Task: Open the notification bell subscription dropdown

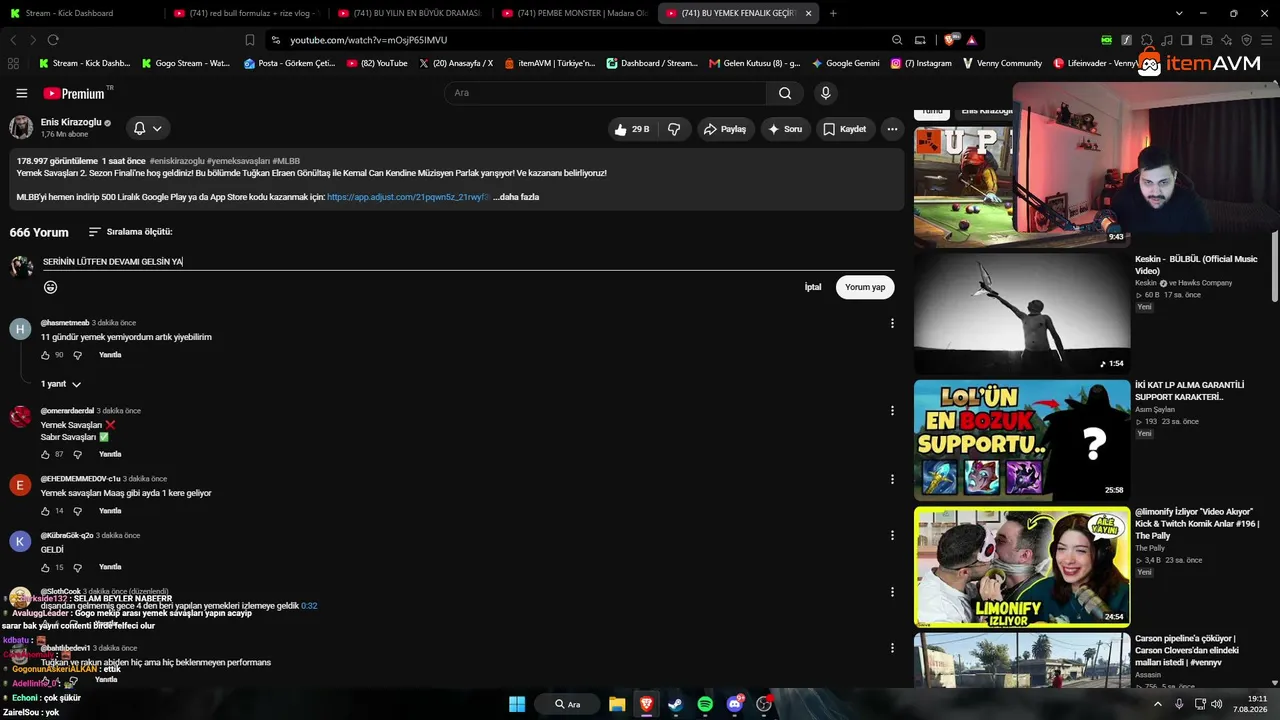Action: click(x=147, y=128)
